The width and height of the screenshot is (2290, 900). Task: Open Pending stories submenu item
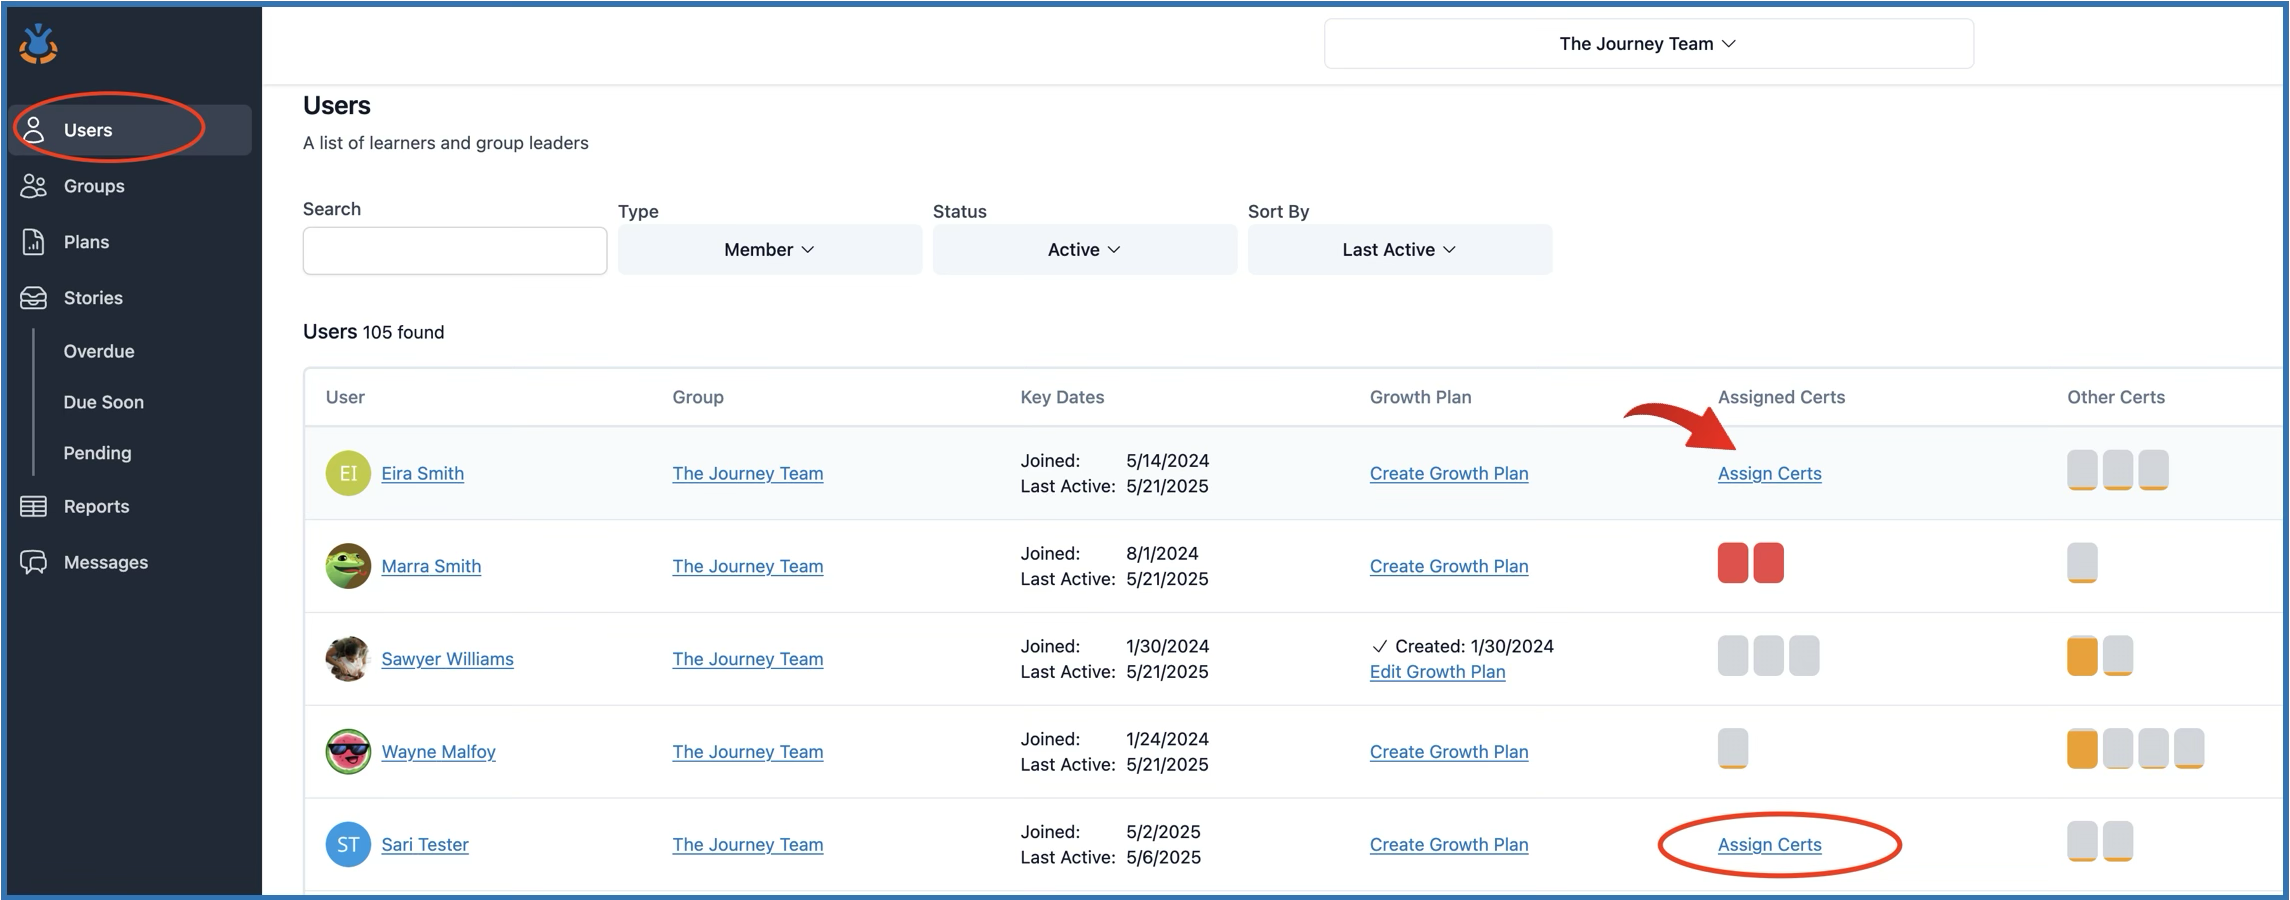click(98, 453)
